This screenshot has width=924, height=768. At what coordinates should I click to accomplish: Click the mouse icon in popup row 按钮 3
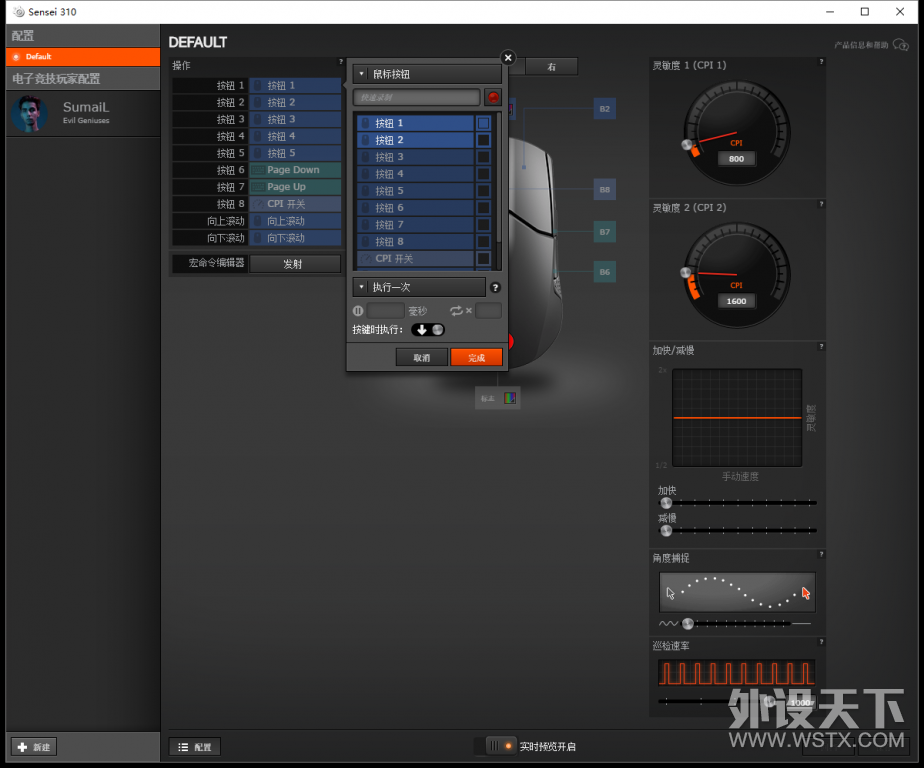click(365, 157)
